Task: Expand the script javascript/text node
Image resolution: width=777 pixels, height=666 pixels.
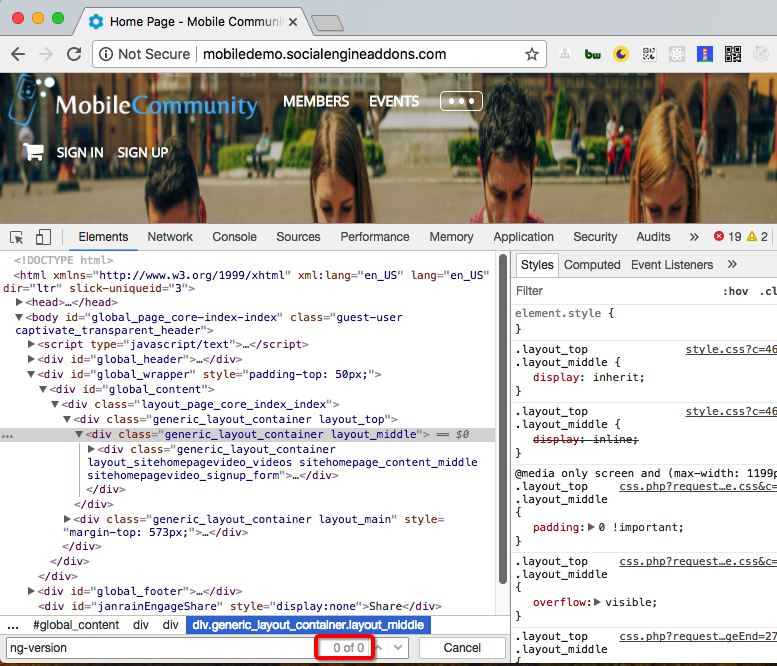Action: (31, 344)
